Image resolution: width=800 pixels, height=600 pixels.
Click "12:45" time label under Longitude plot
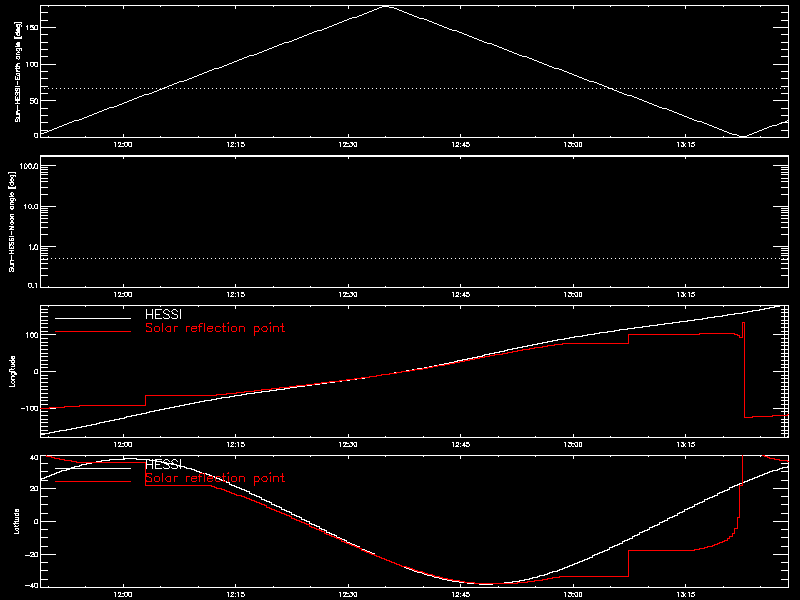tap(461, 445)
